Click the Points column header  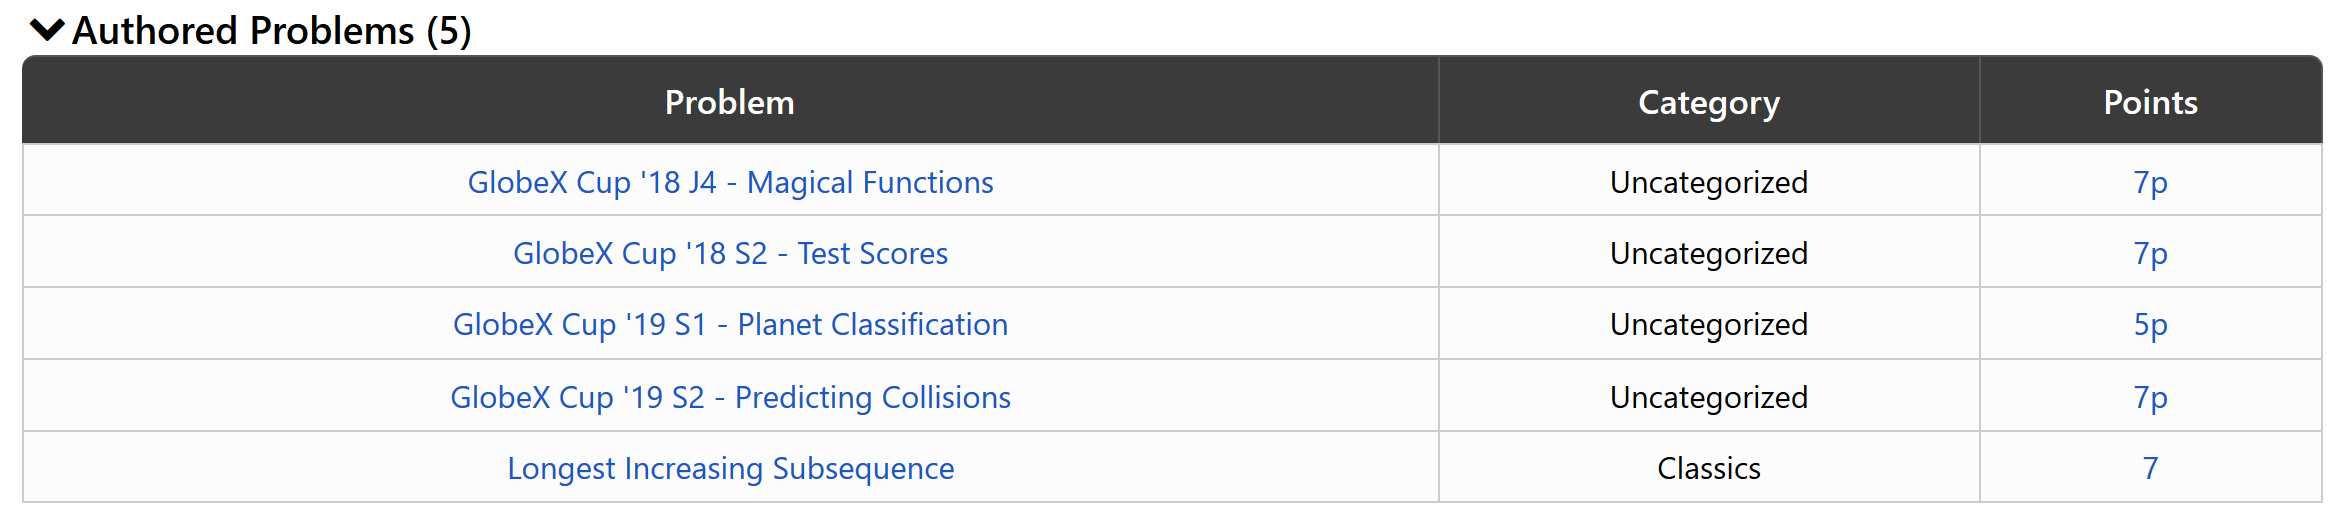tap(2150, 102)
